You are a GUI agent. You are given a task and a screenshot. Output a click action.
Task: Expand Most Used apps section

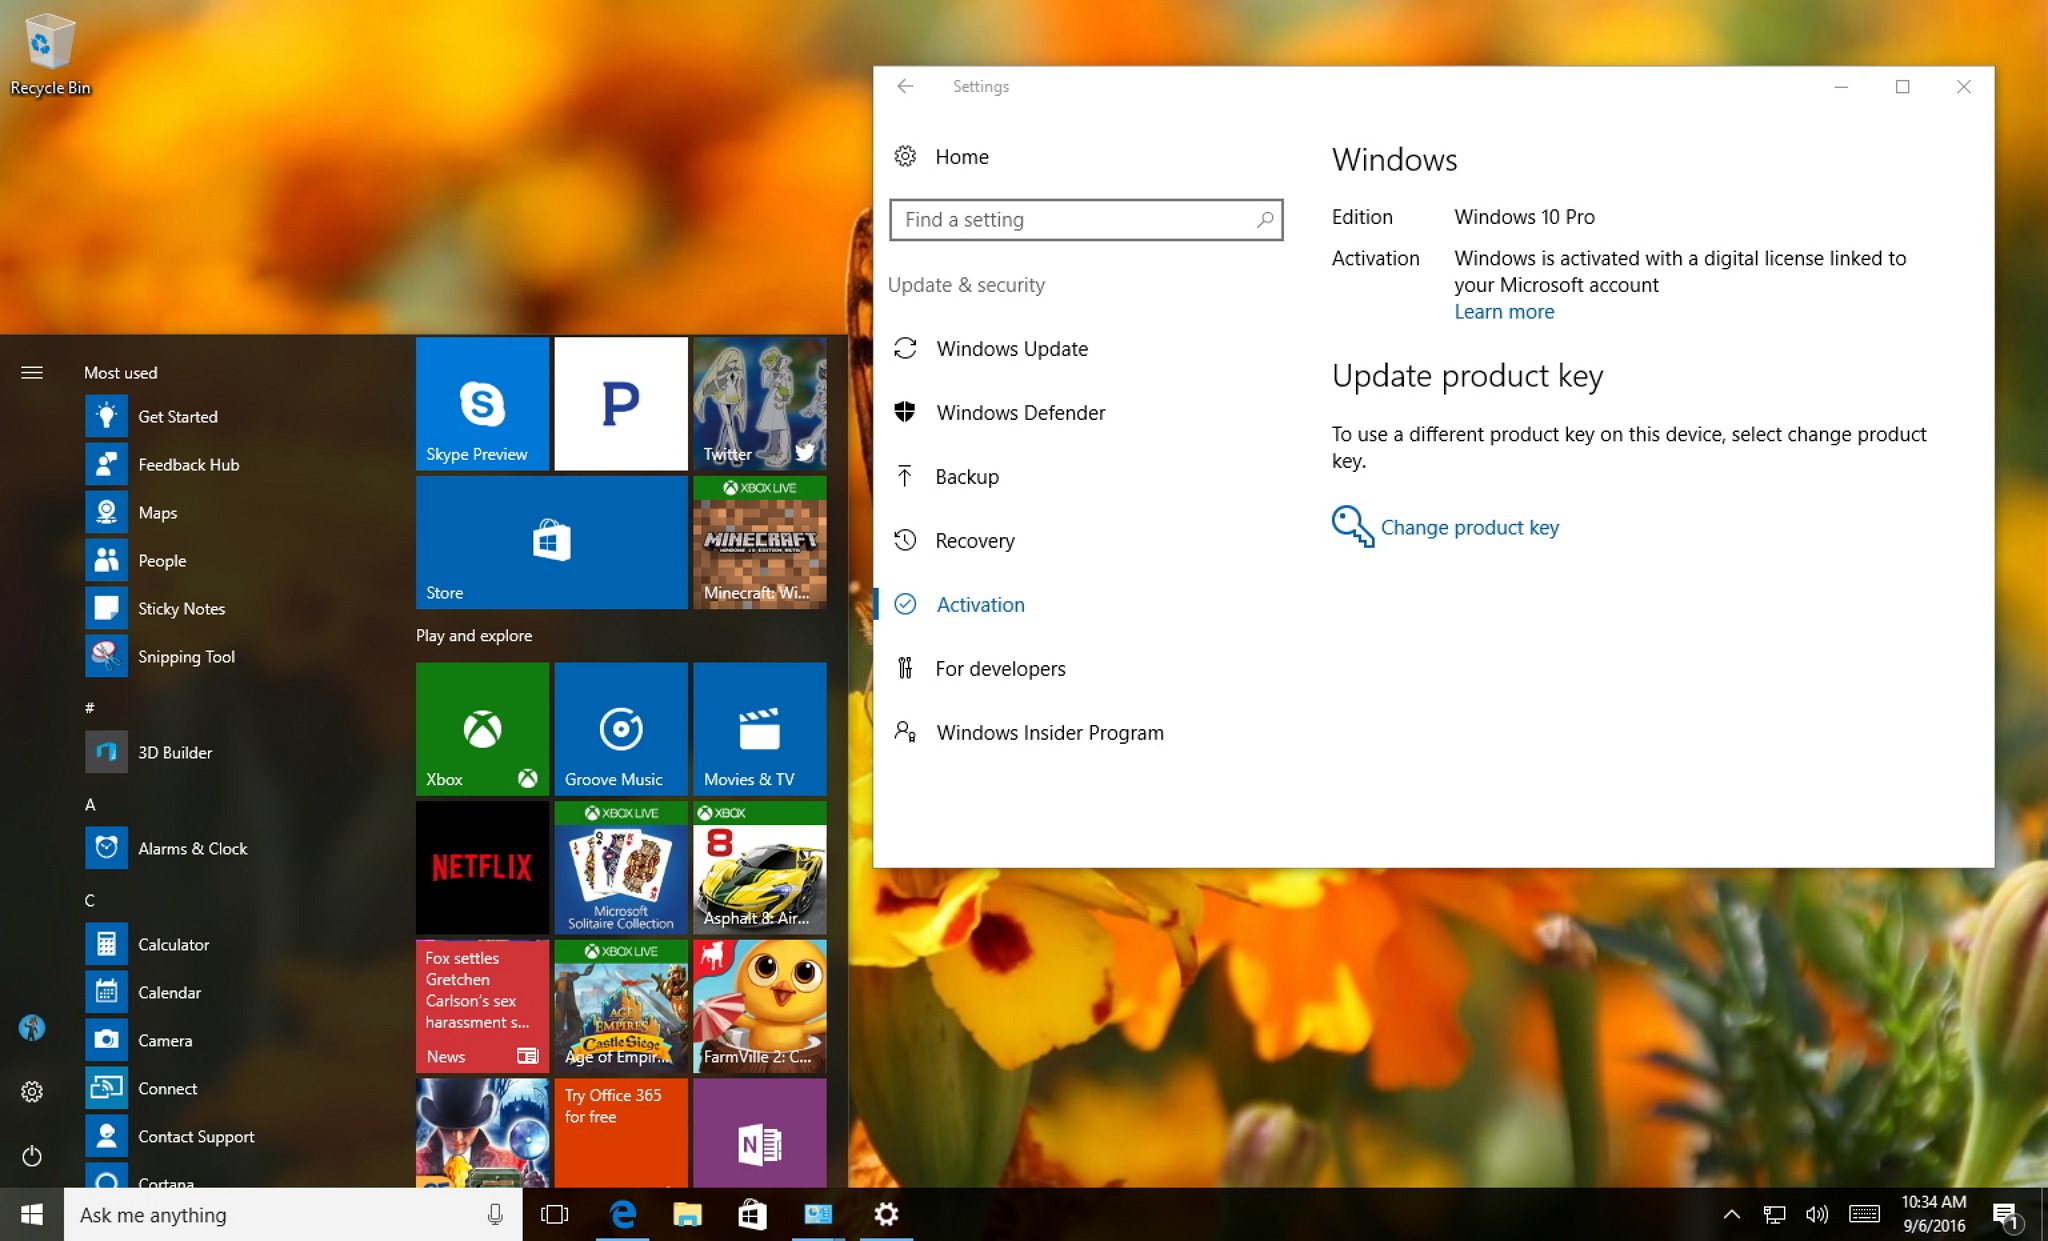click(121, 372)
